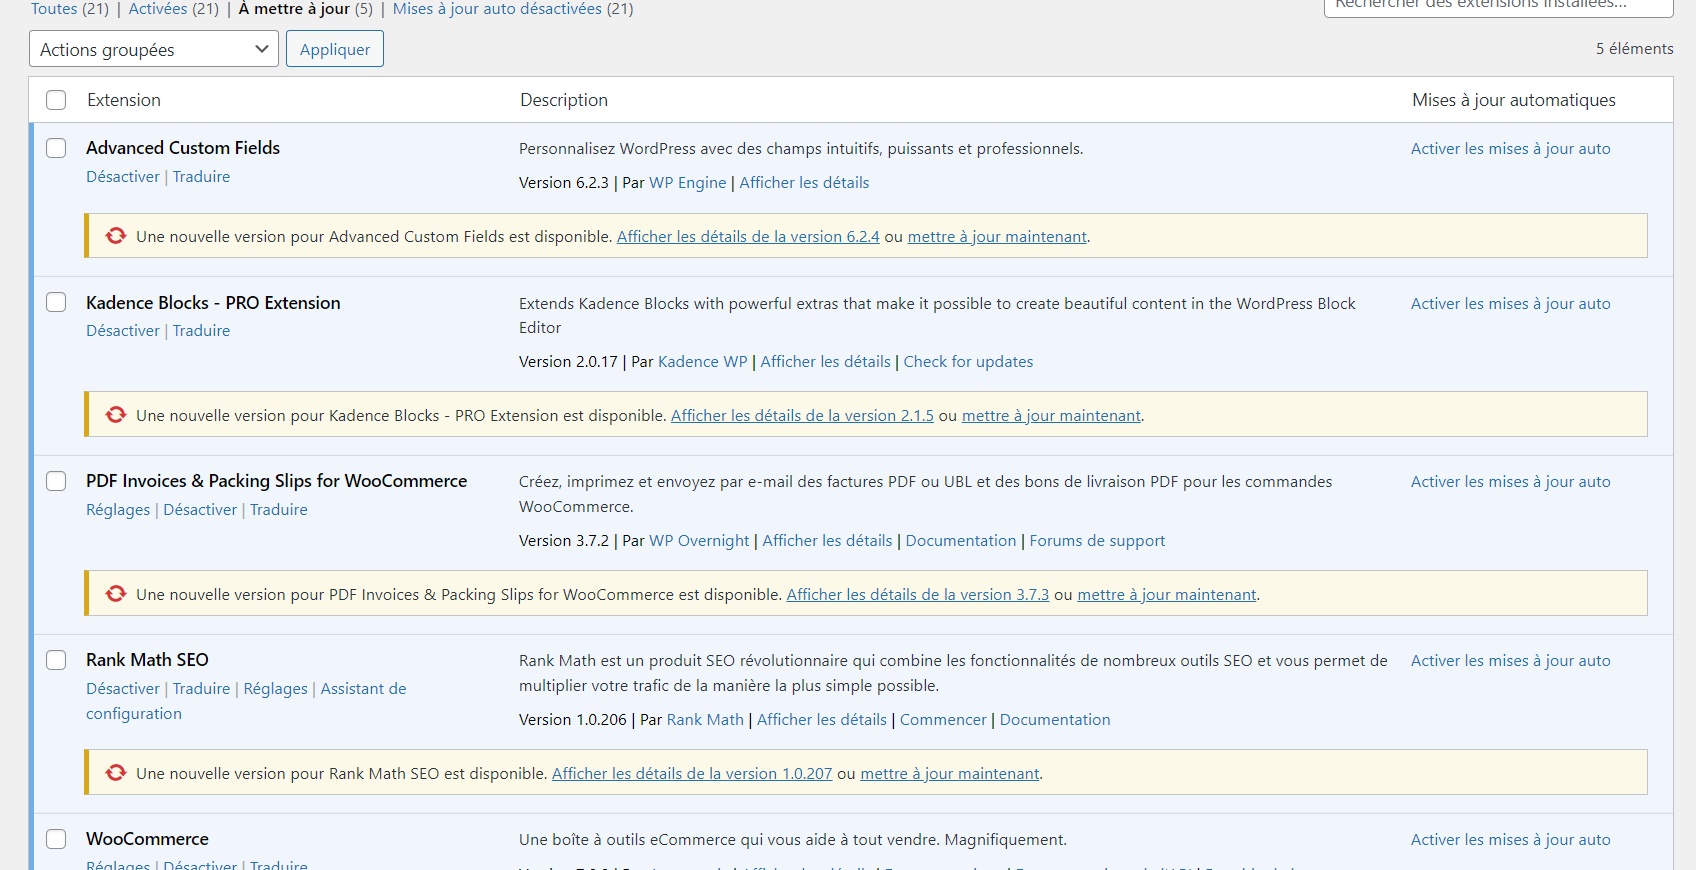Open the WP Engine author link
This screenshot has width=1696, height=870.
688,182
